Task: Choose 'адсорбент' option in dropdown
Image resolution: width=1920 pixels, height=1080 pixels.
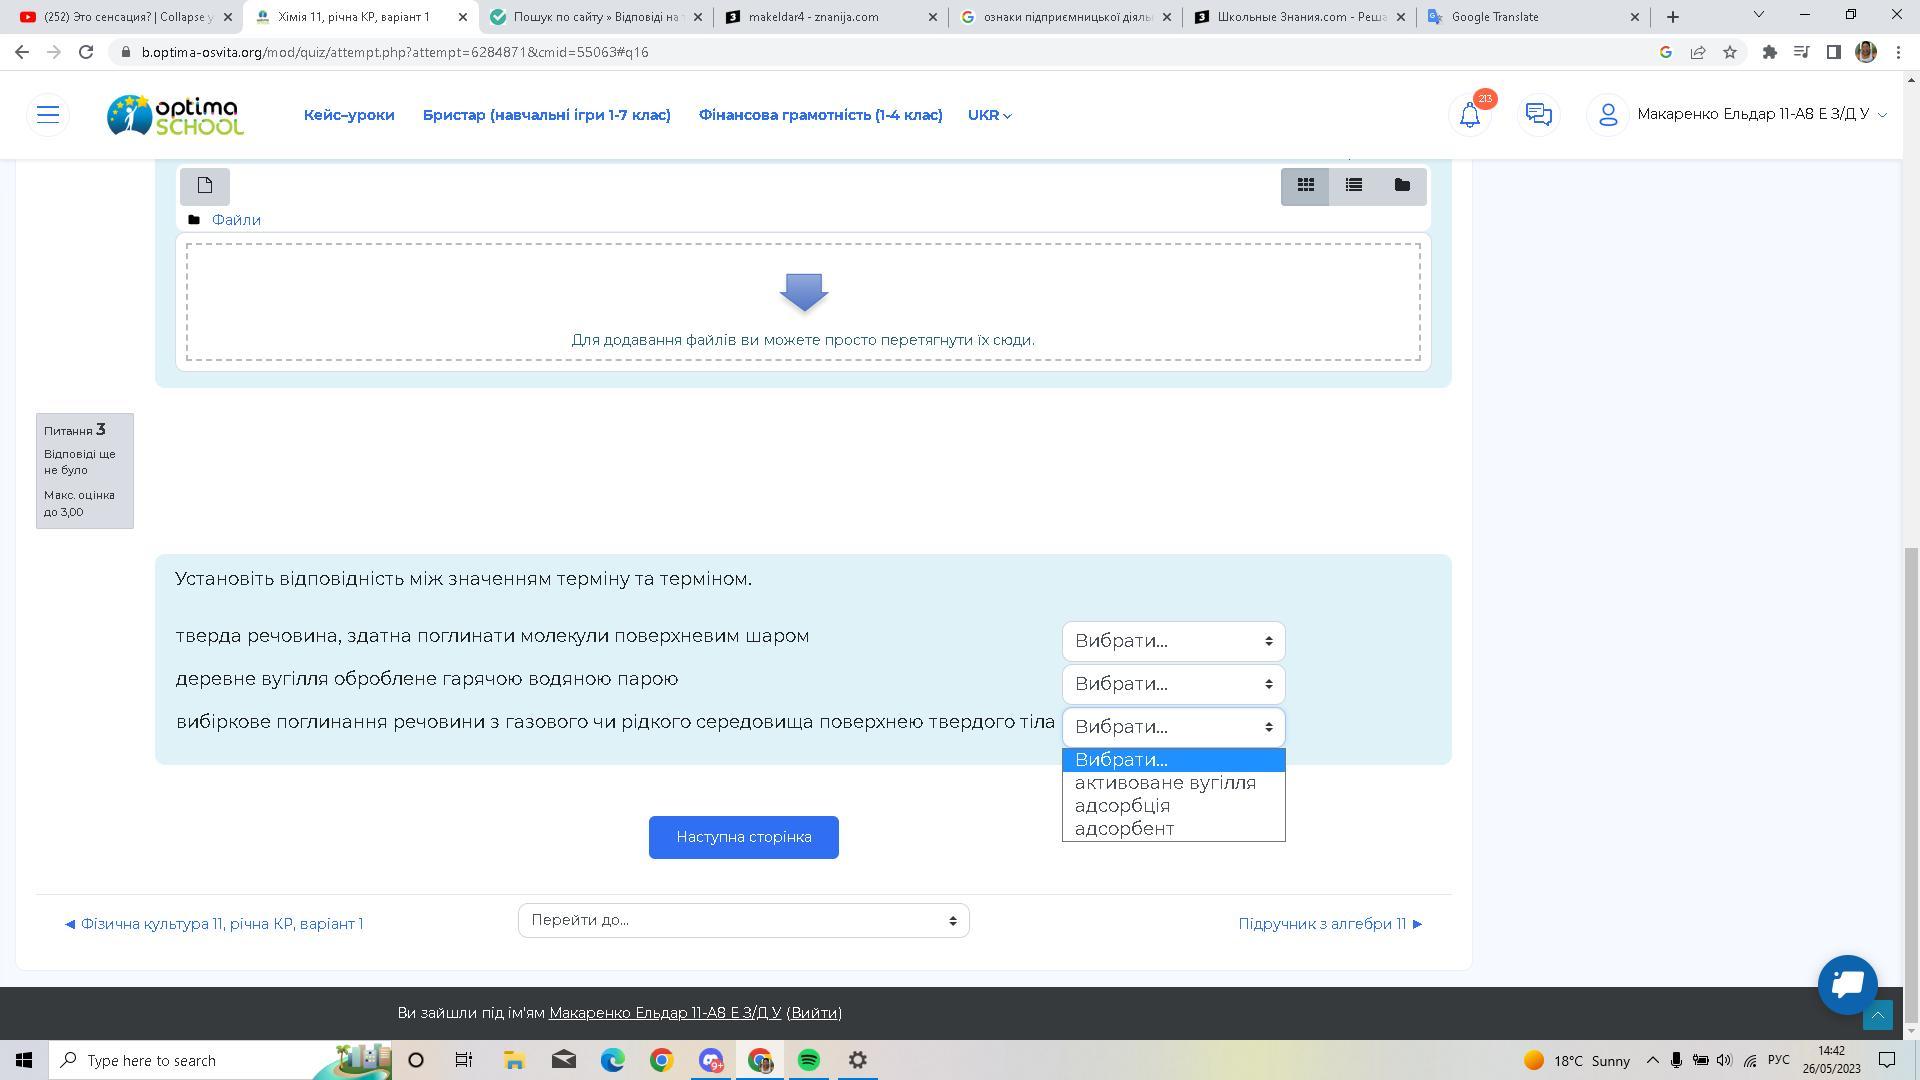Action: (1124, 829)
